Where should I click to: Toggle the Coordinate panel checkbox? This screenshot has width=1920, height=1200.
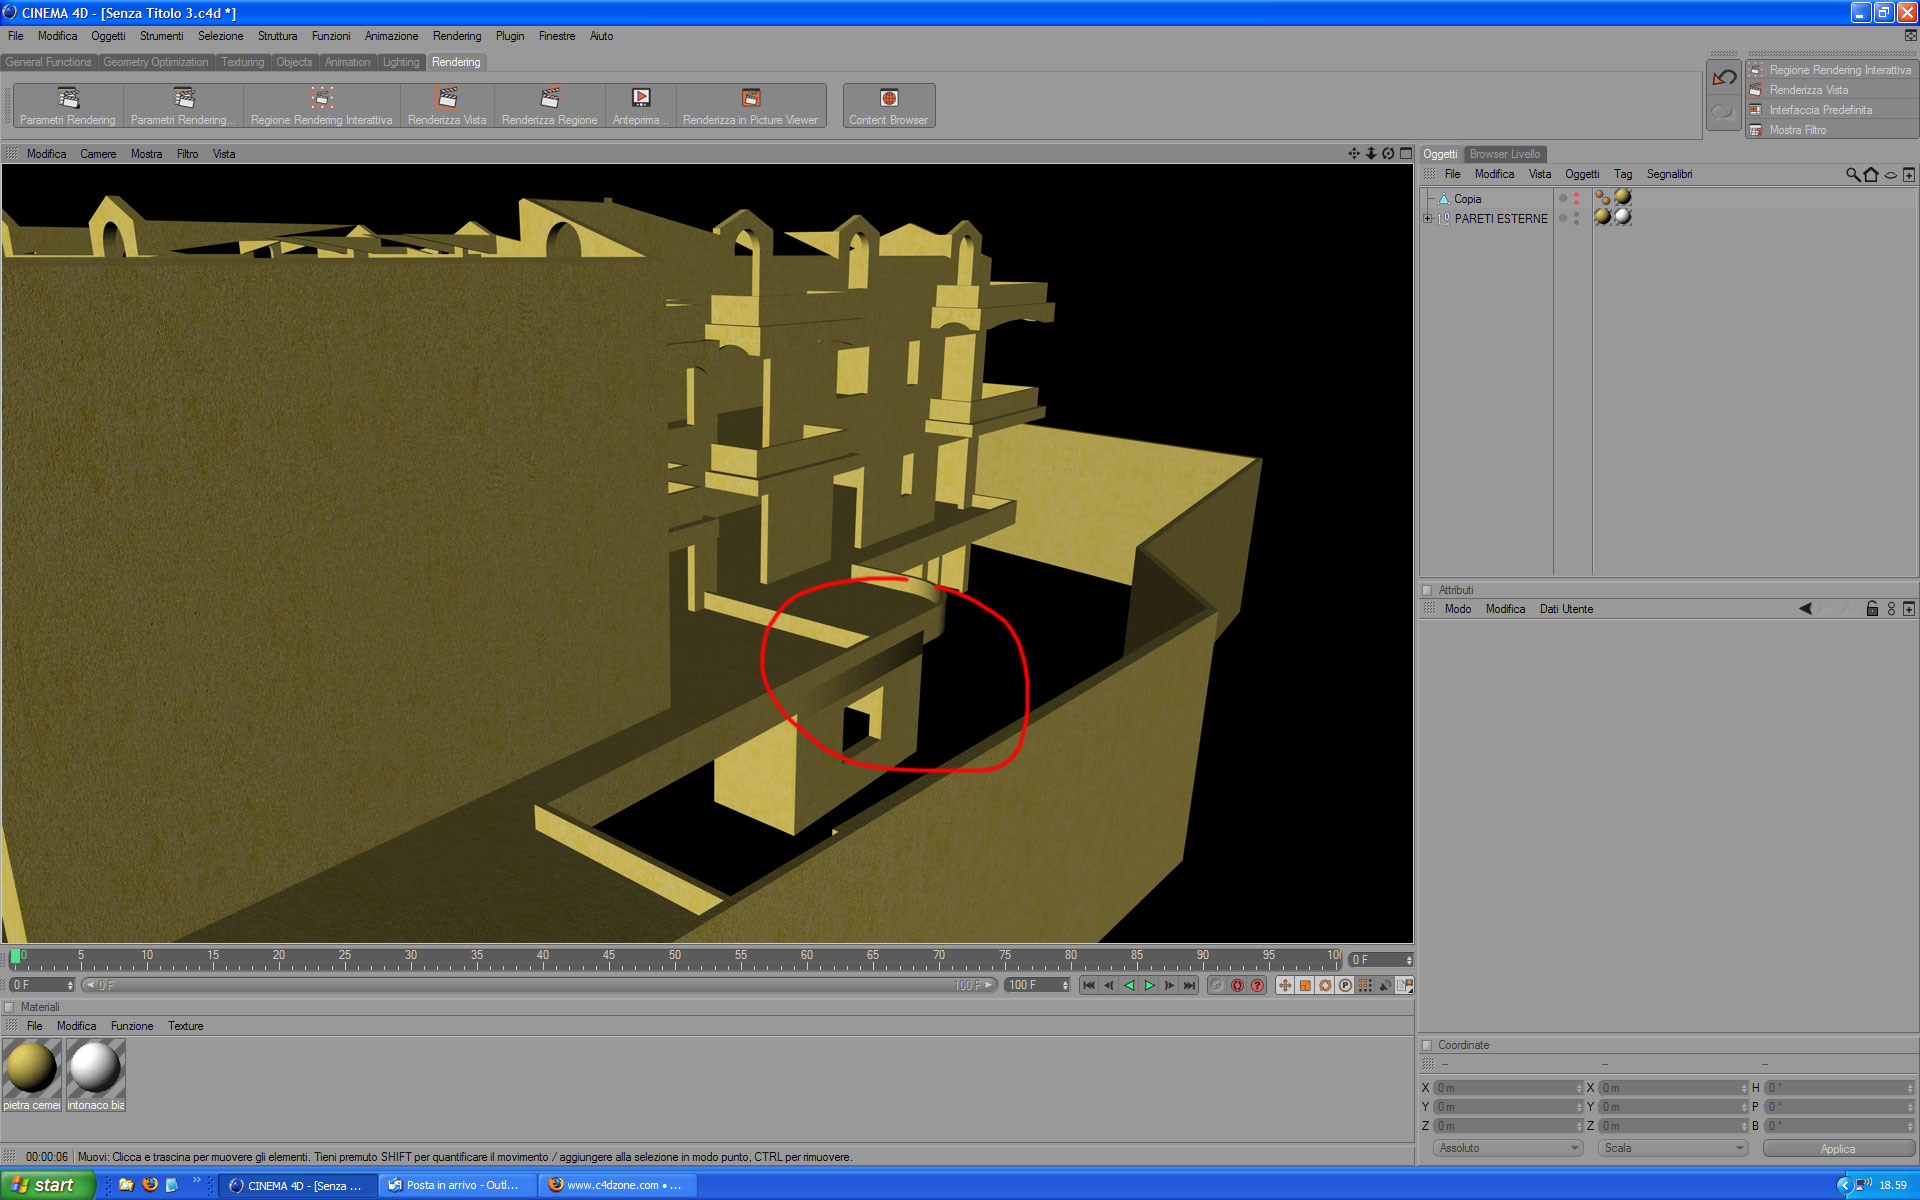1427,1045
